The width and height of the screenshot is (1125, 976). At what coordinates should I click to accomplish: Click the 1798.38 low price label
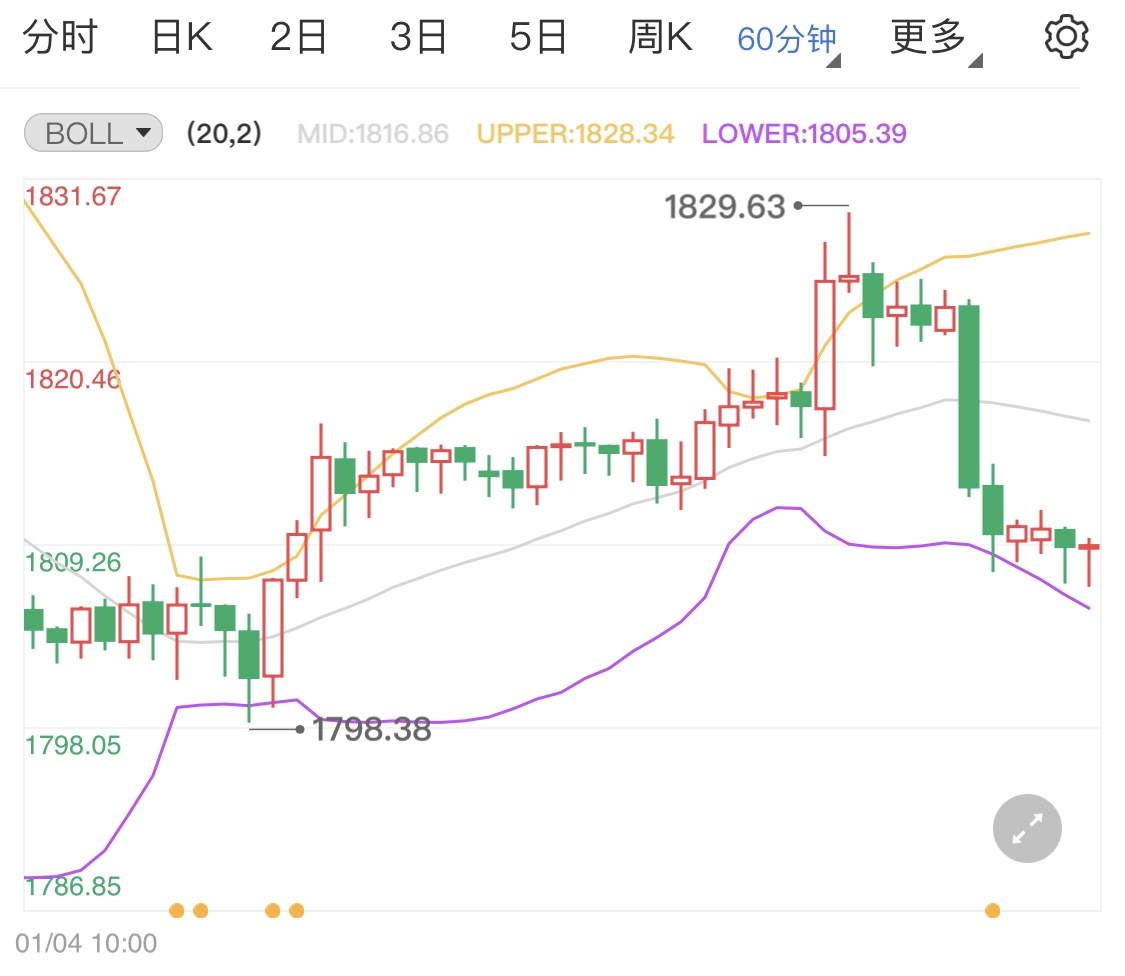[372, 730]
